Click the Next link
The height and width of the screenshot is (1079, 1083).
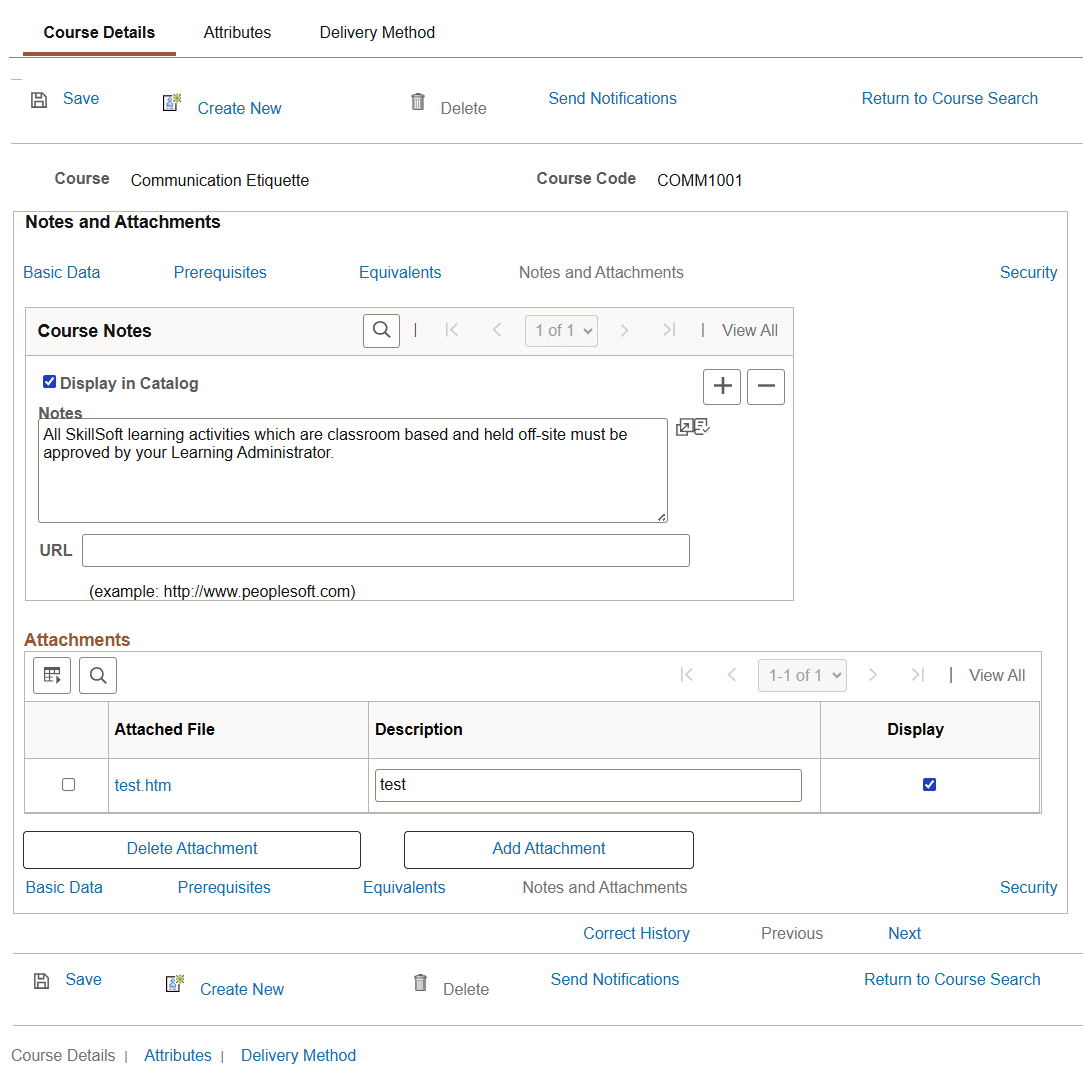pyautogui.click(x=904, y=934)
